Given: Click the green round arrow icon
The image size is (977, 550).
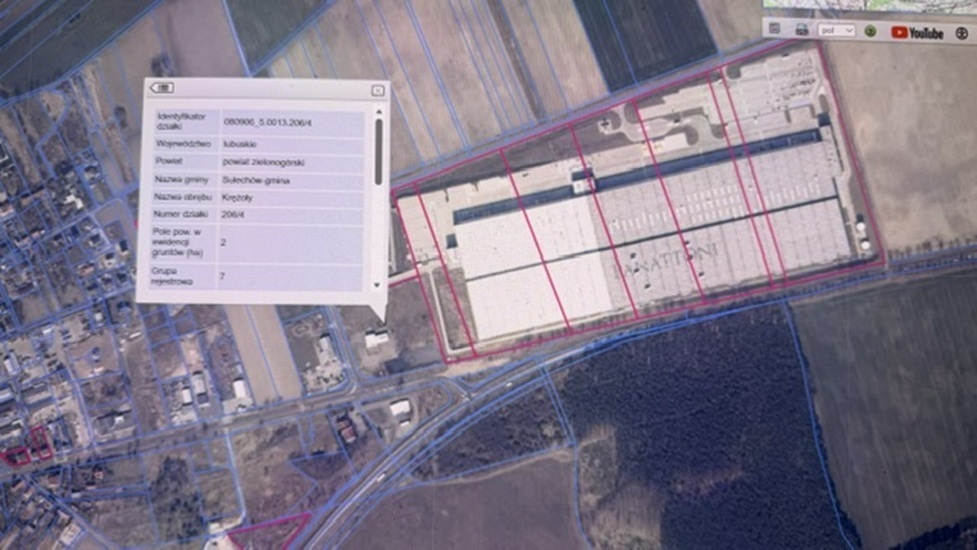Looking at the screenshot, I should [870, 31].
